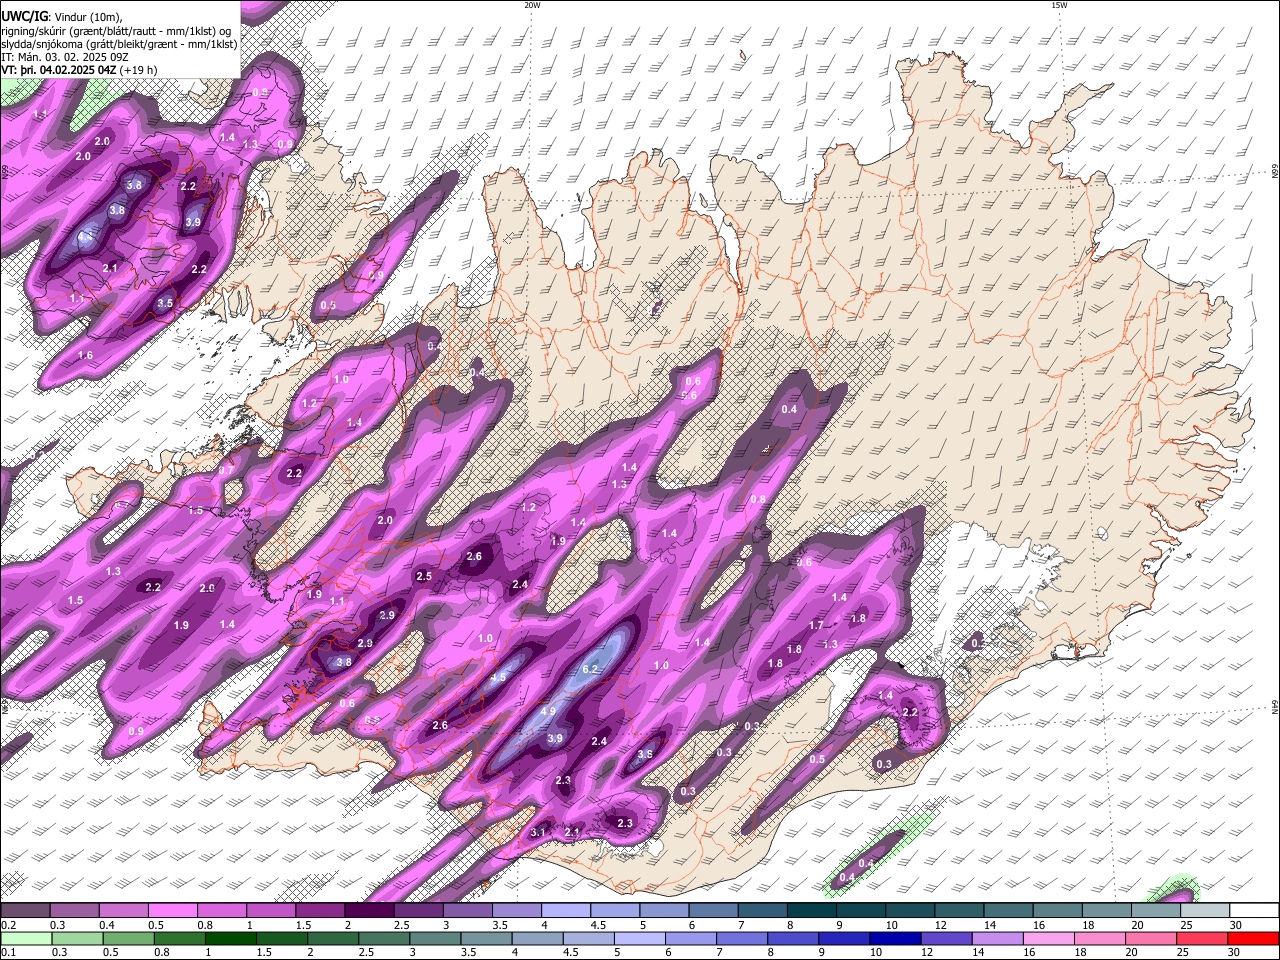Select the dark teal 8–9 swatch in the upper legend

point(812,911)
